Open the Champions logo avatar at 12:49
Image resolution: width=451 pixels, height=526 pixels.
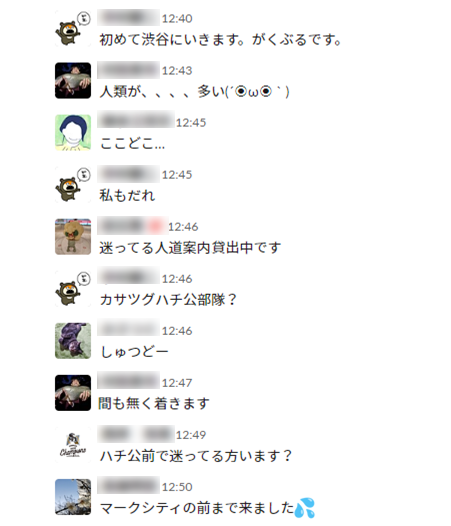[x=73, y=445]
